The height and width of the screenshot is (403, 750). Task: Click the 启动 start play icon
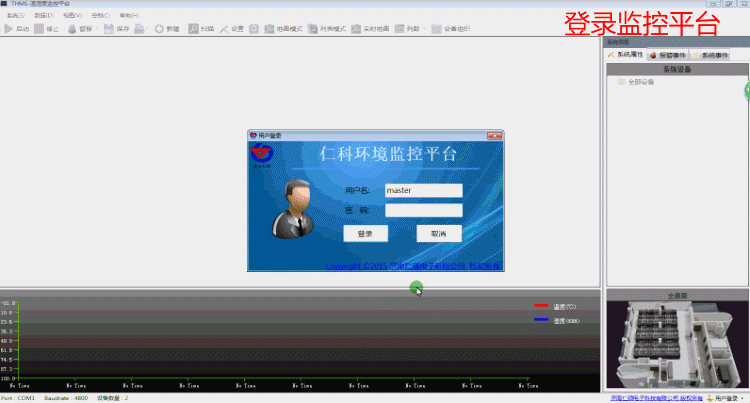pos(9,29)
